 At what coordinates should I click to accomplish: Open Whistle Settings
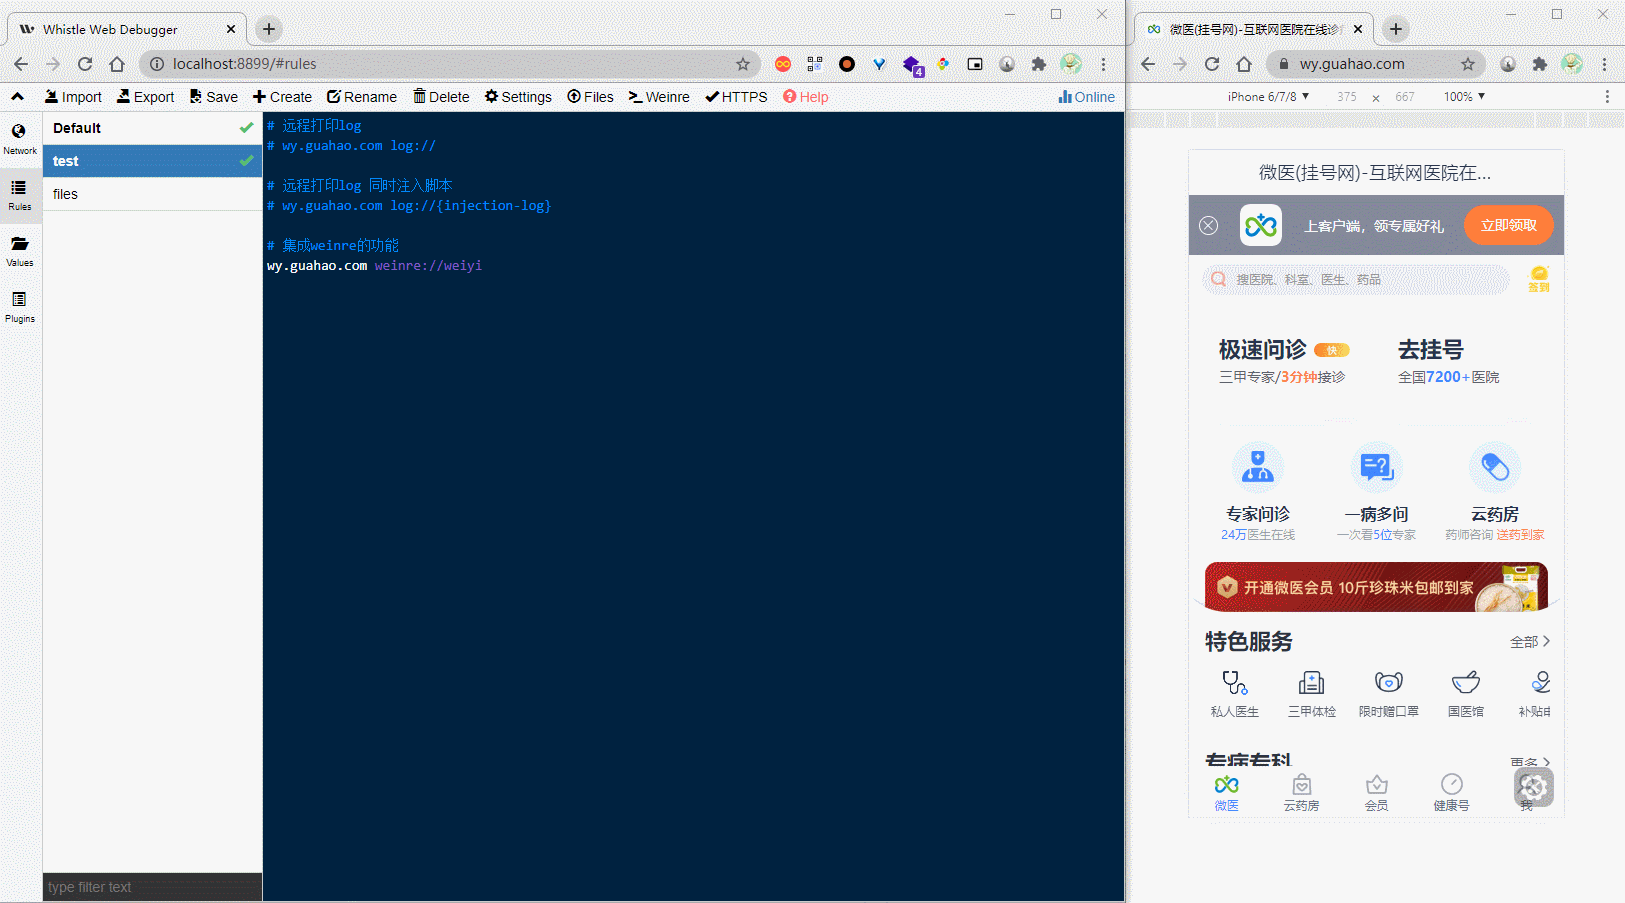518,97
